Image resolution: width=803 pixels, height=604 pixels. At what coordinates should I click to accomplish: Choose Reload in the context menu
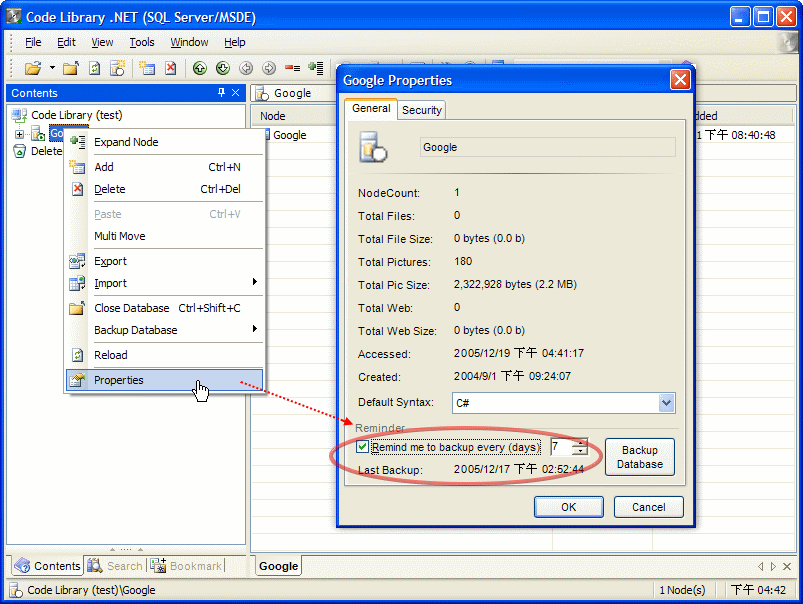click(x=164, y=355)
